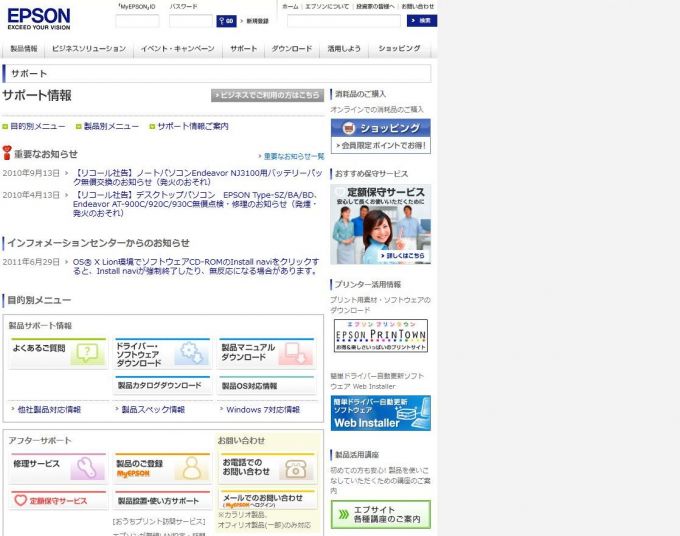Click the 製品のご登録 MyEPSON person icon button

162,468
